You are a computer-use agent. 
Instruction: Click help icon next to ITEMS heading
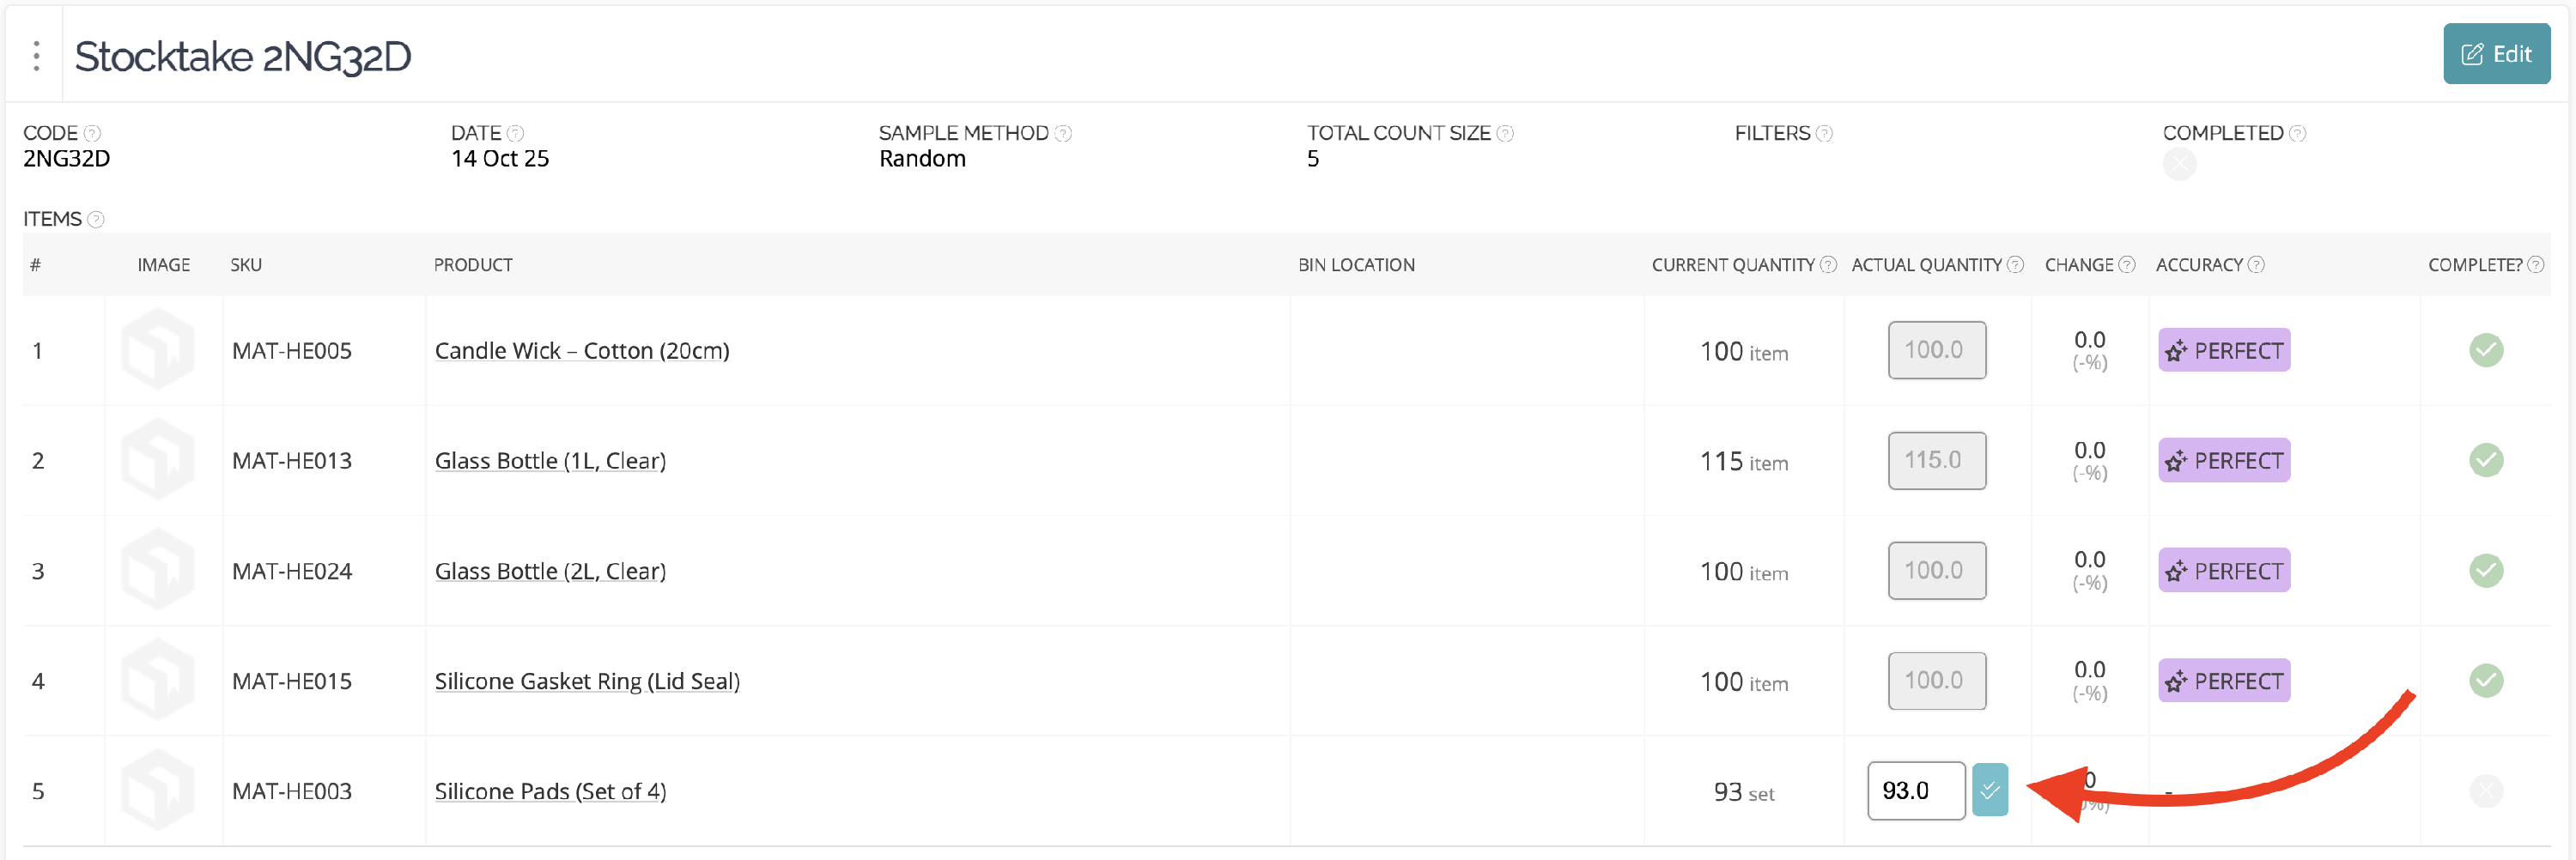pyautogui.click(x=96, y=219)
